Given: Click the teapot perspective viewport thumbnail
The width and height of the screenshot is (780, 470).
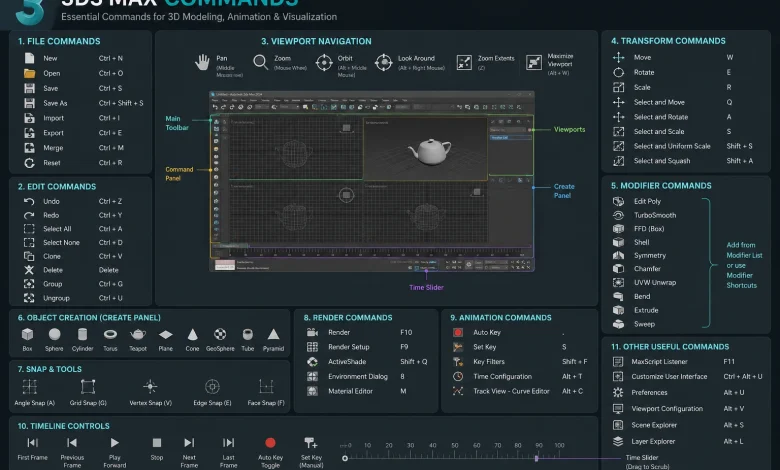Looking at the screenshot, I should coord(425,149).
